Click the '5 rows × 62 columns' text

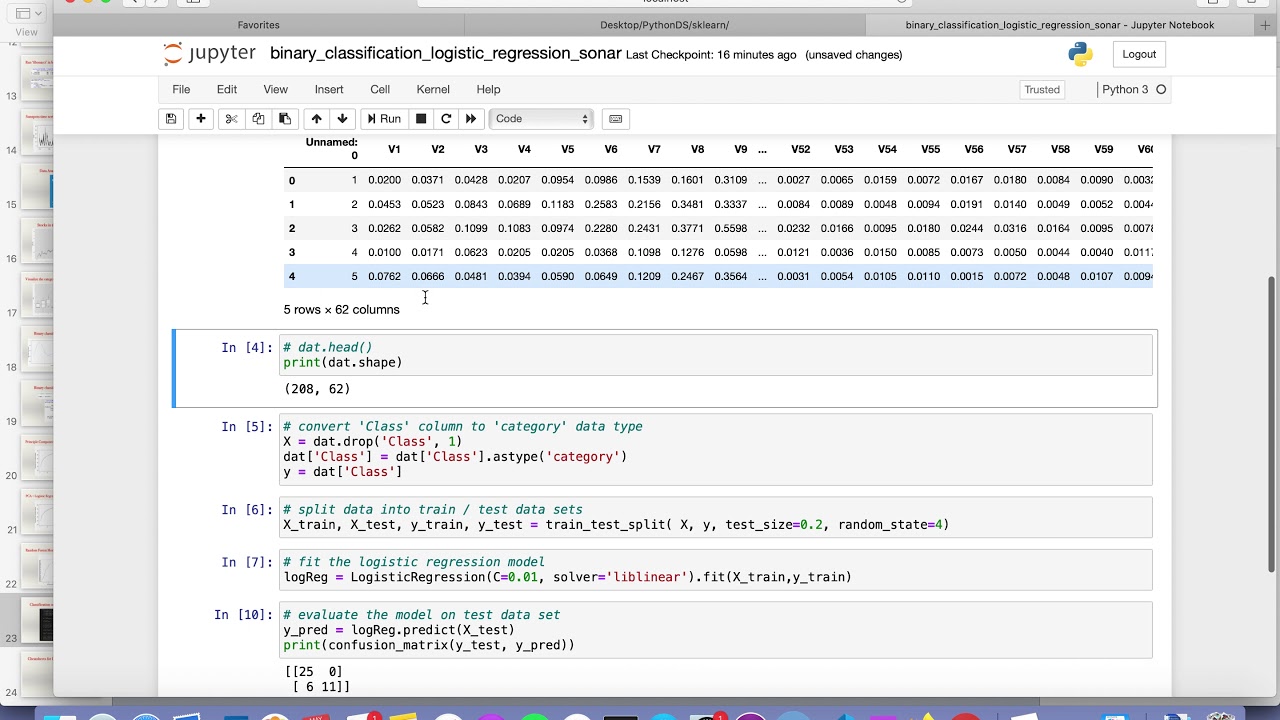click(x=341, y=310)
